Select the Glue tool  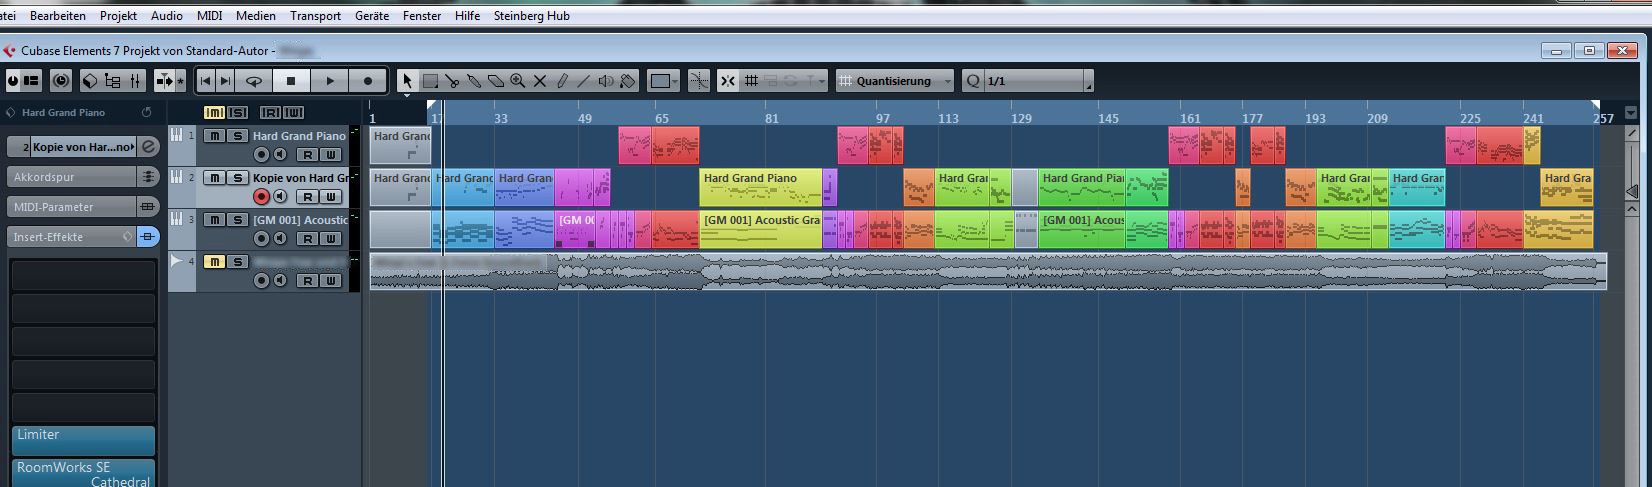474,81
